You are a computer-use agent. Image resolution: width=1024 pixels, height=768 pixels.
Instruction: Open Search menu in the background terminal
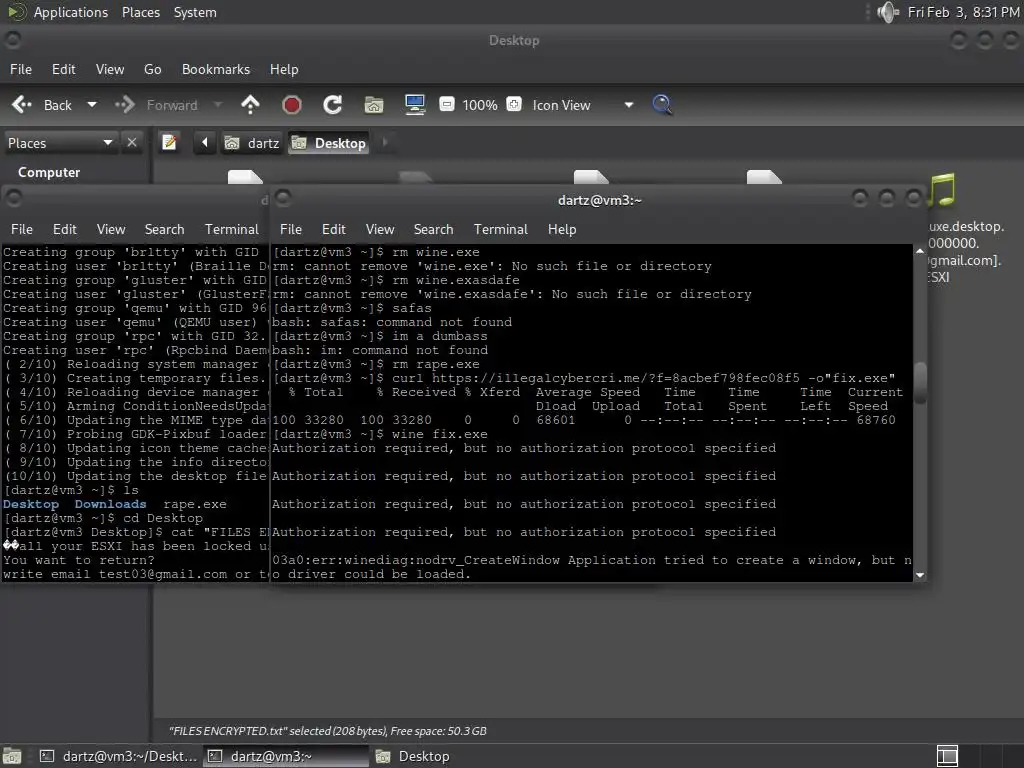[165, 229]
